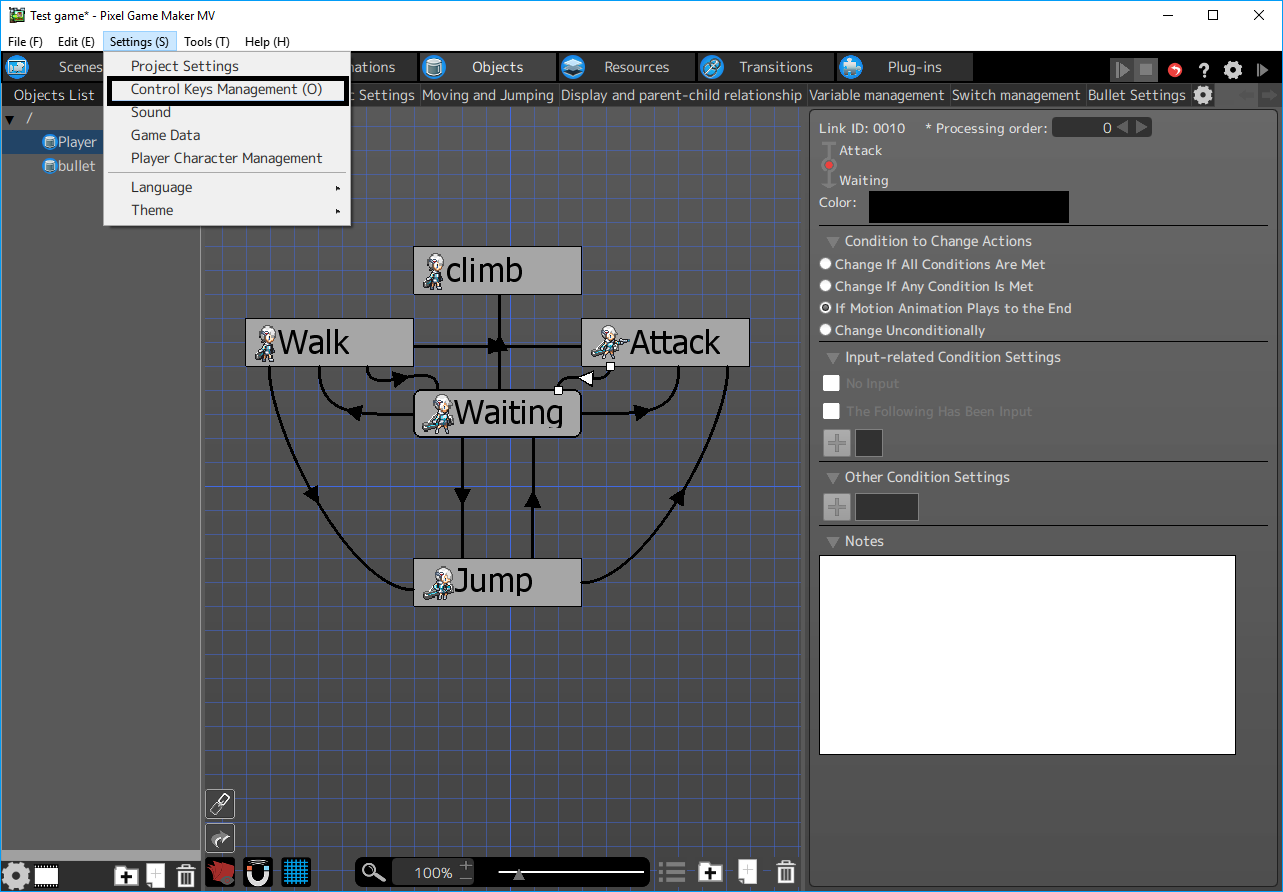The width and height of the screenshot is (1283, 892).
Task: Delete object using left panel trash icon
Action: pos(186,876)
